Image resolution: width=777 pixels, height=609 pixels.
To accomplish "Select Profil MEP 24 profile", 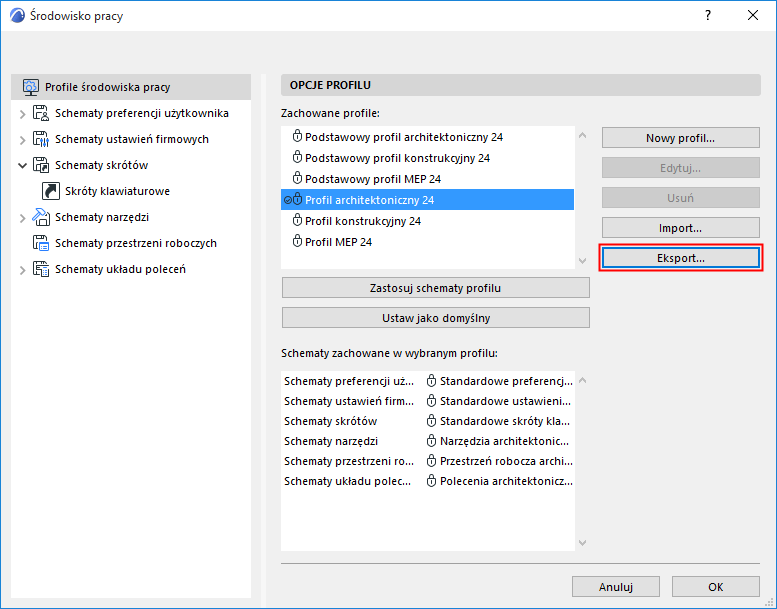I will pyautogui.click(x=427, y=242).
